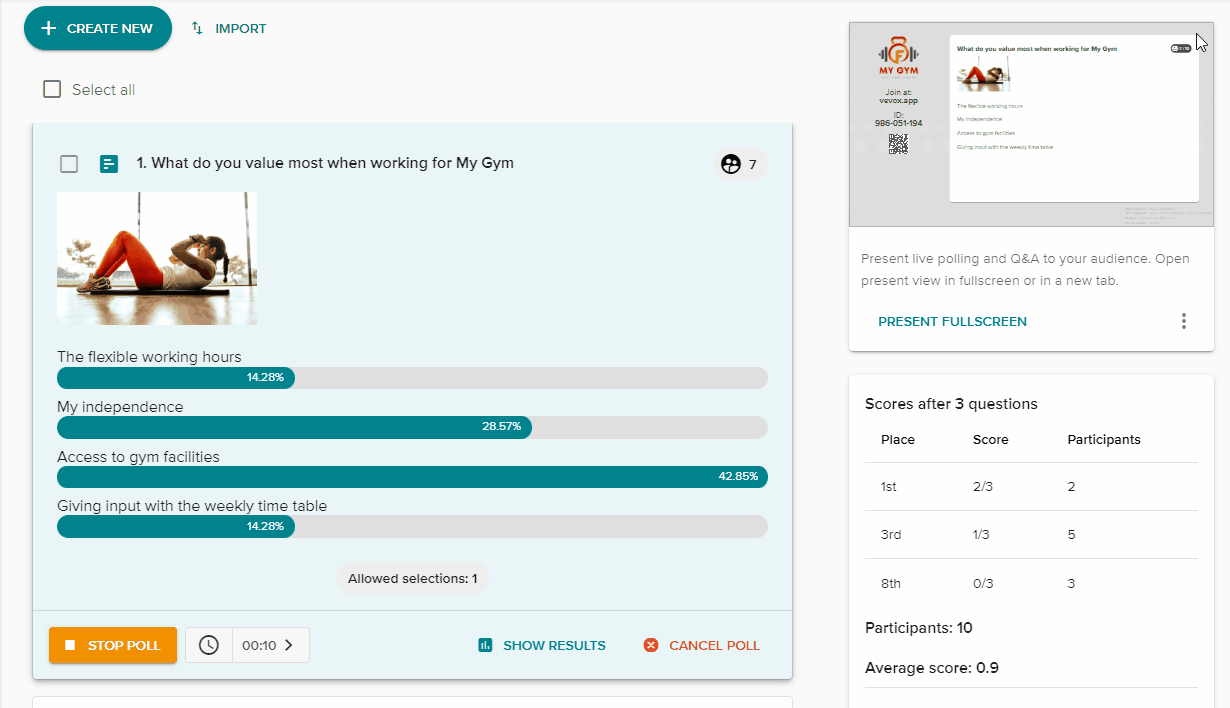Click the participants icon showing 7 responses
The image size is (1230, 708).
731,163
